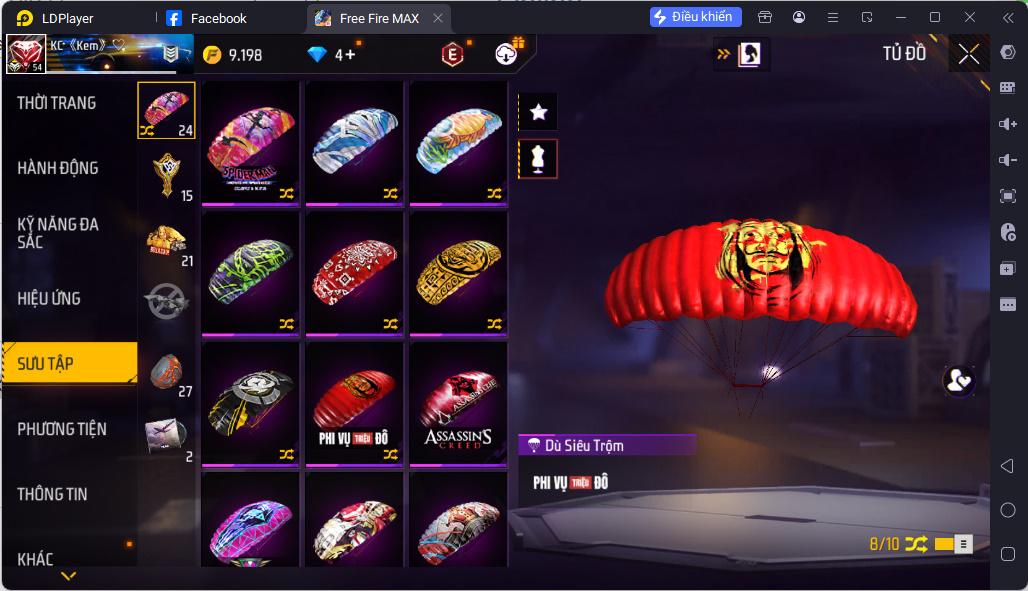The width and height of the screenshot is (1028, 591).
Task: Open the loot box subcategory showing 21
Action: 167,241
